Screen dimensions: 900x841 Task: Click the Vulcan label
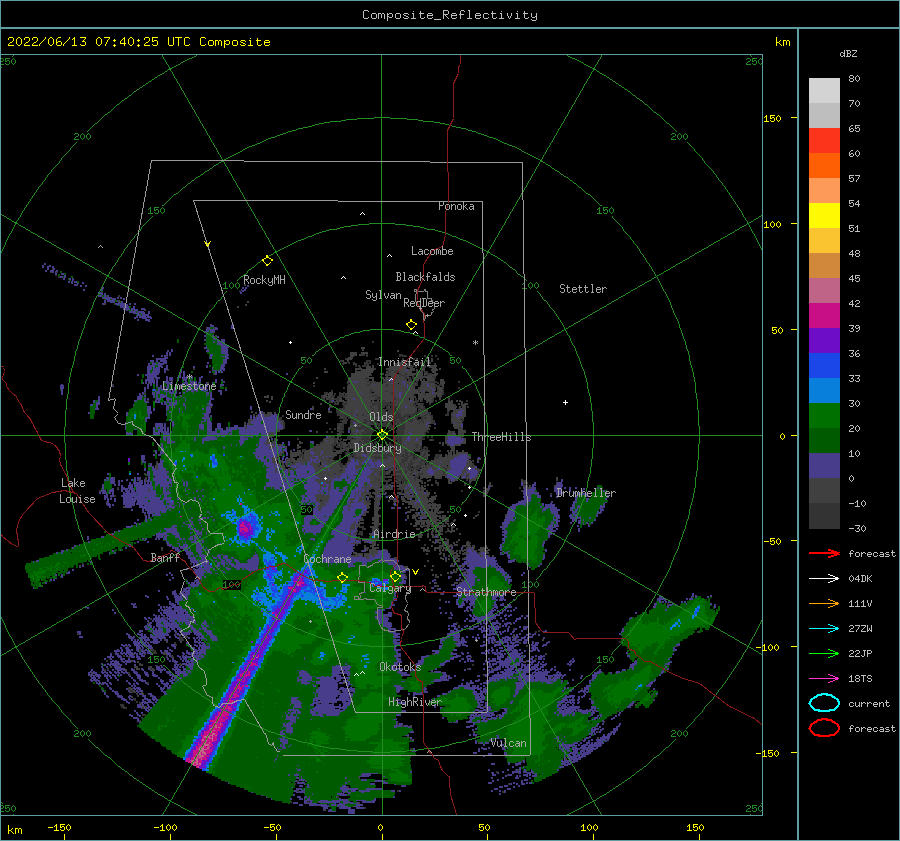(x=508, y=743)
